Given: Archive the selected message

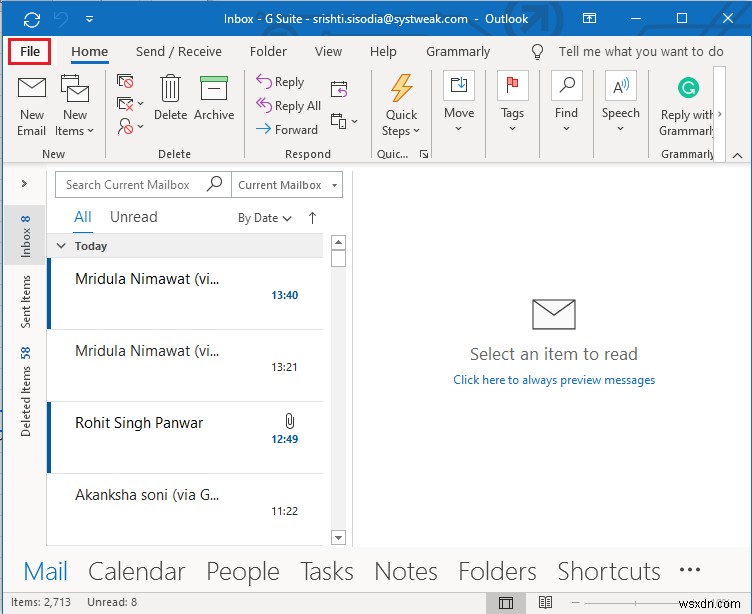Looking at the screenshot, I should (x=214, y=97).
